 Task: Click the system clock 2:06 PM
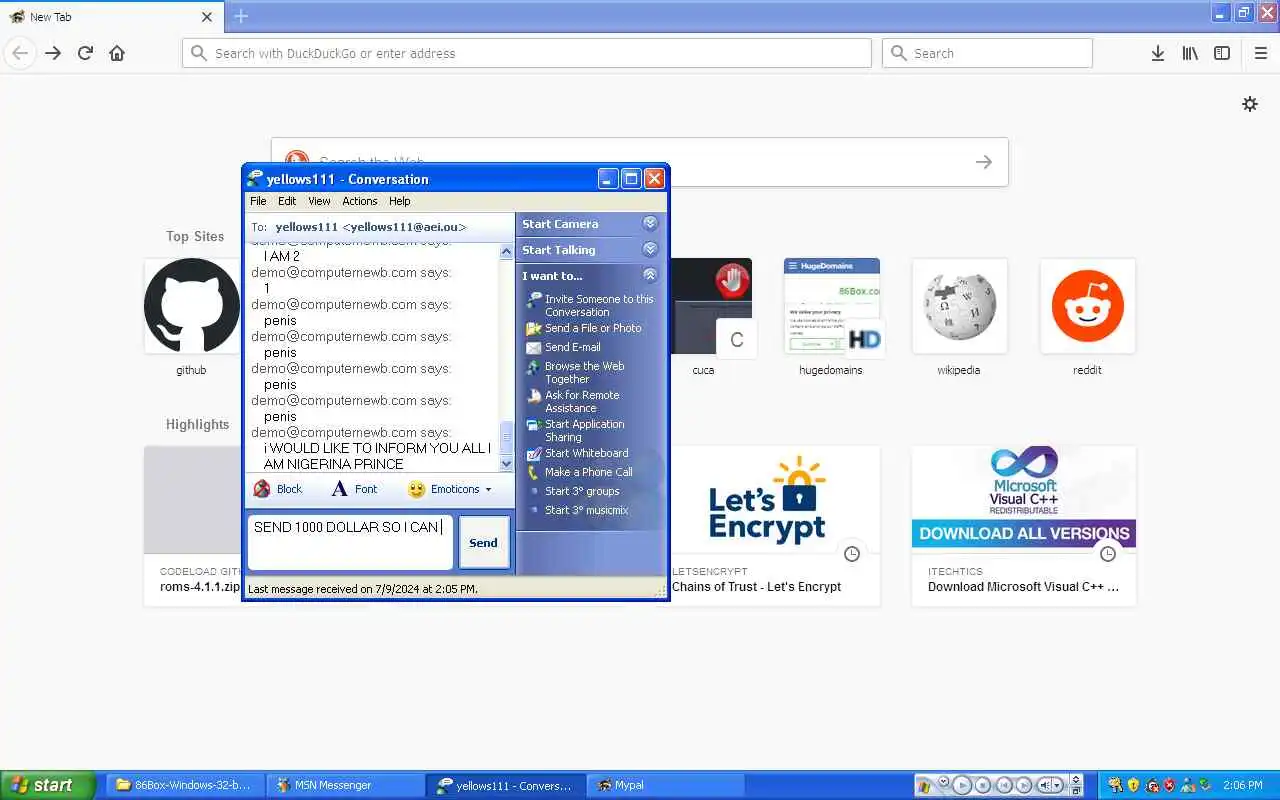click(x=1245, y=786)
